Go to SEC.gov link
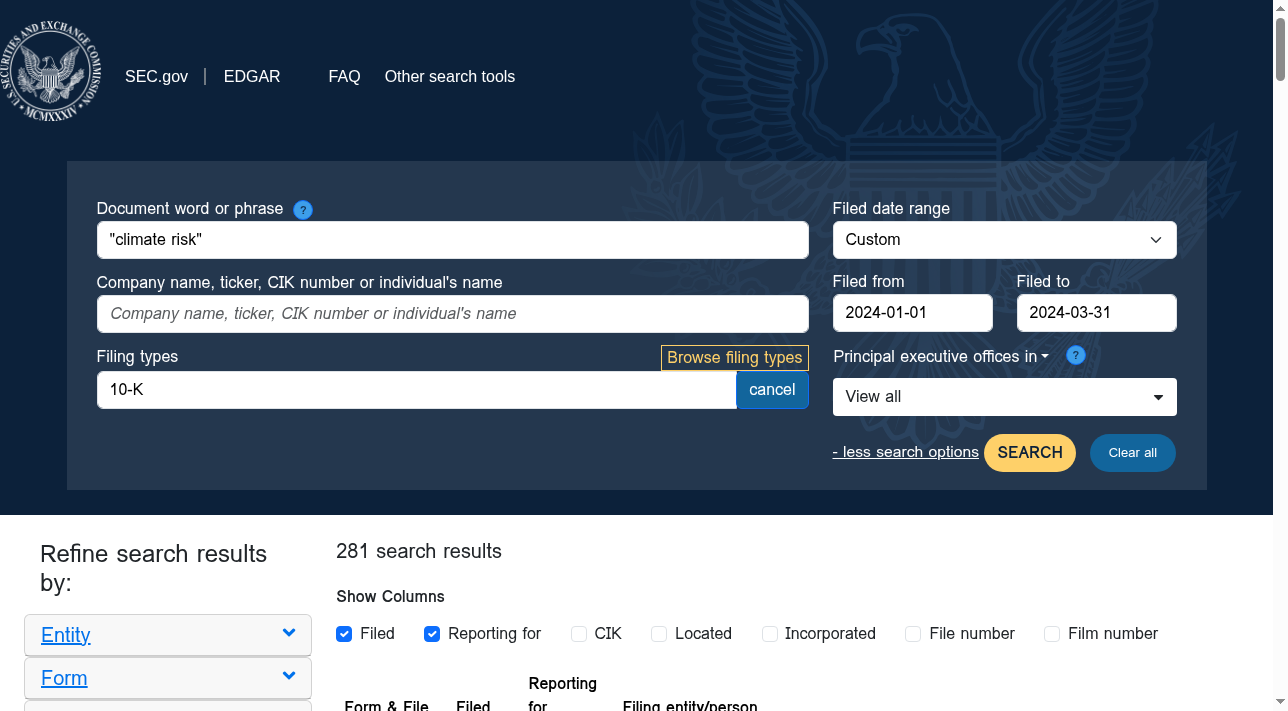1288x711 pixels. (x=156, y=77)
